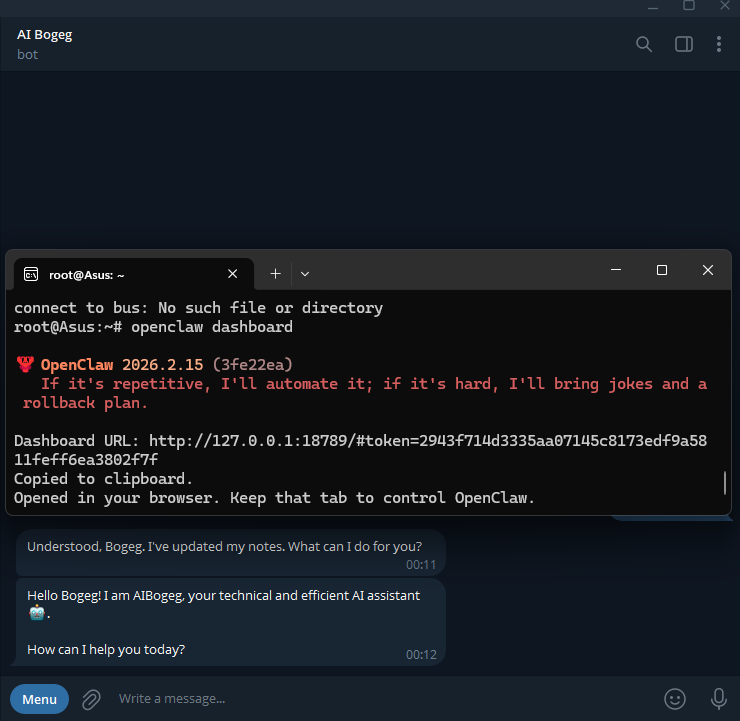Expand the terminal profile dropdown chevron
The height and width of the screenshot is (721, 740).
point(305,274)
